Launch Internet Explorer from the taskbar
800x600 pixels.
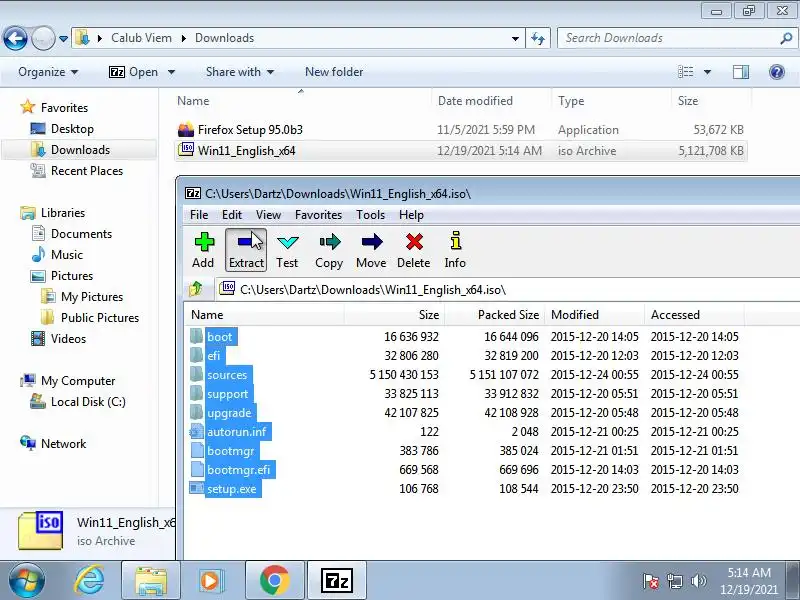[x=89, y=581]
